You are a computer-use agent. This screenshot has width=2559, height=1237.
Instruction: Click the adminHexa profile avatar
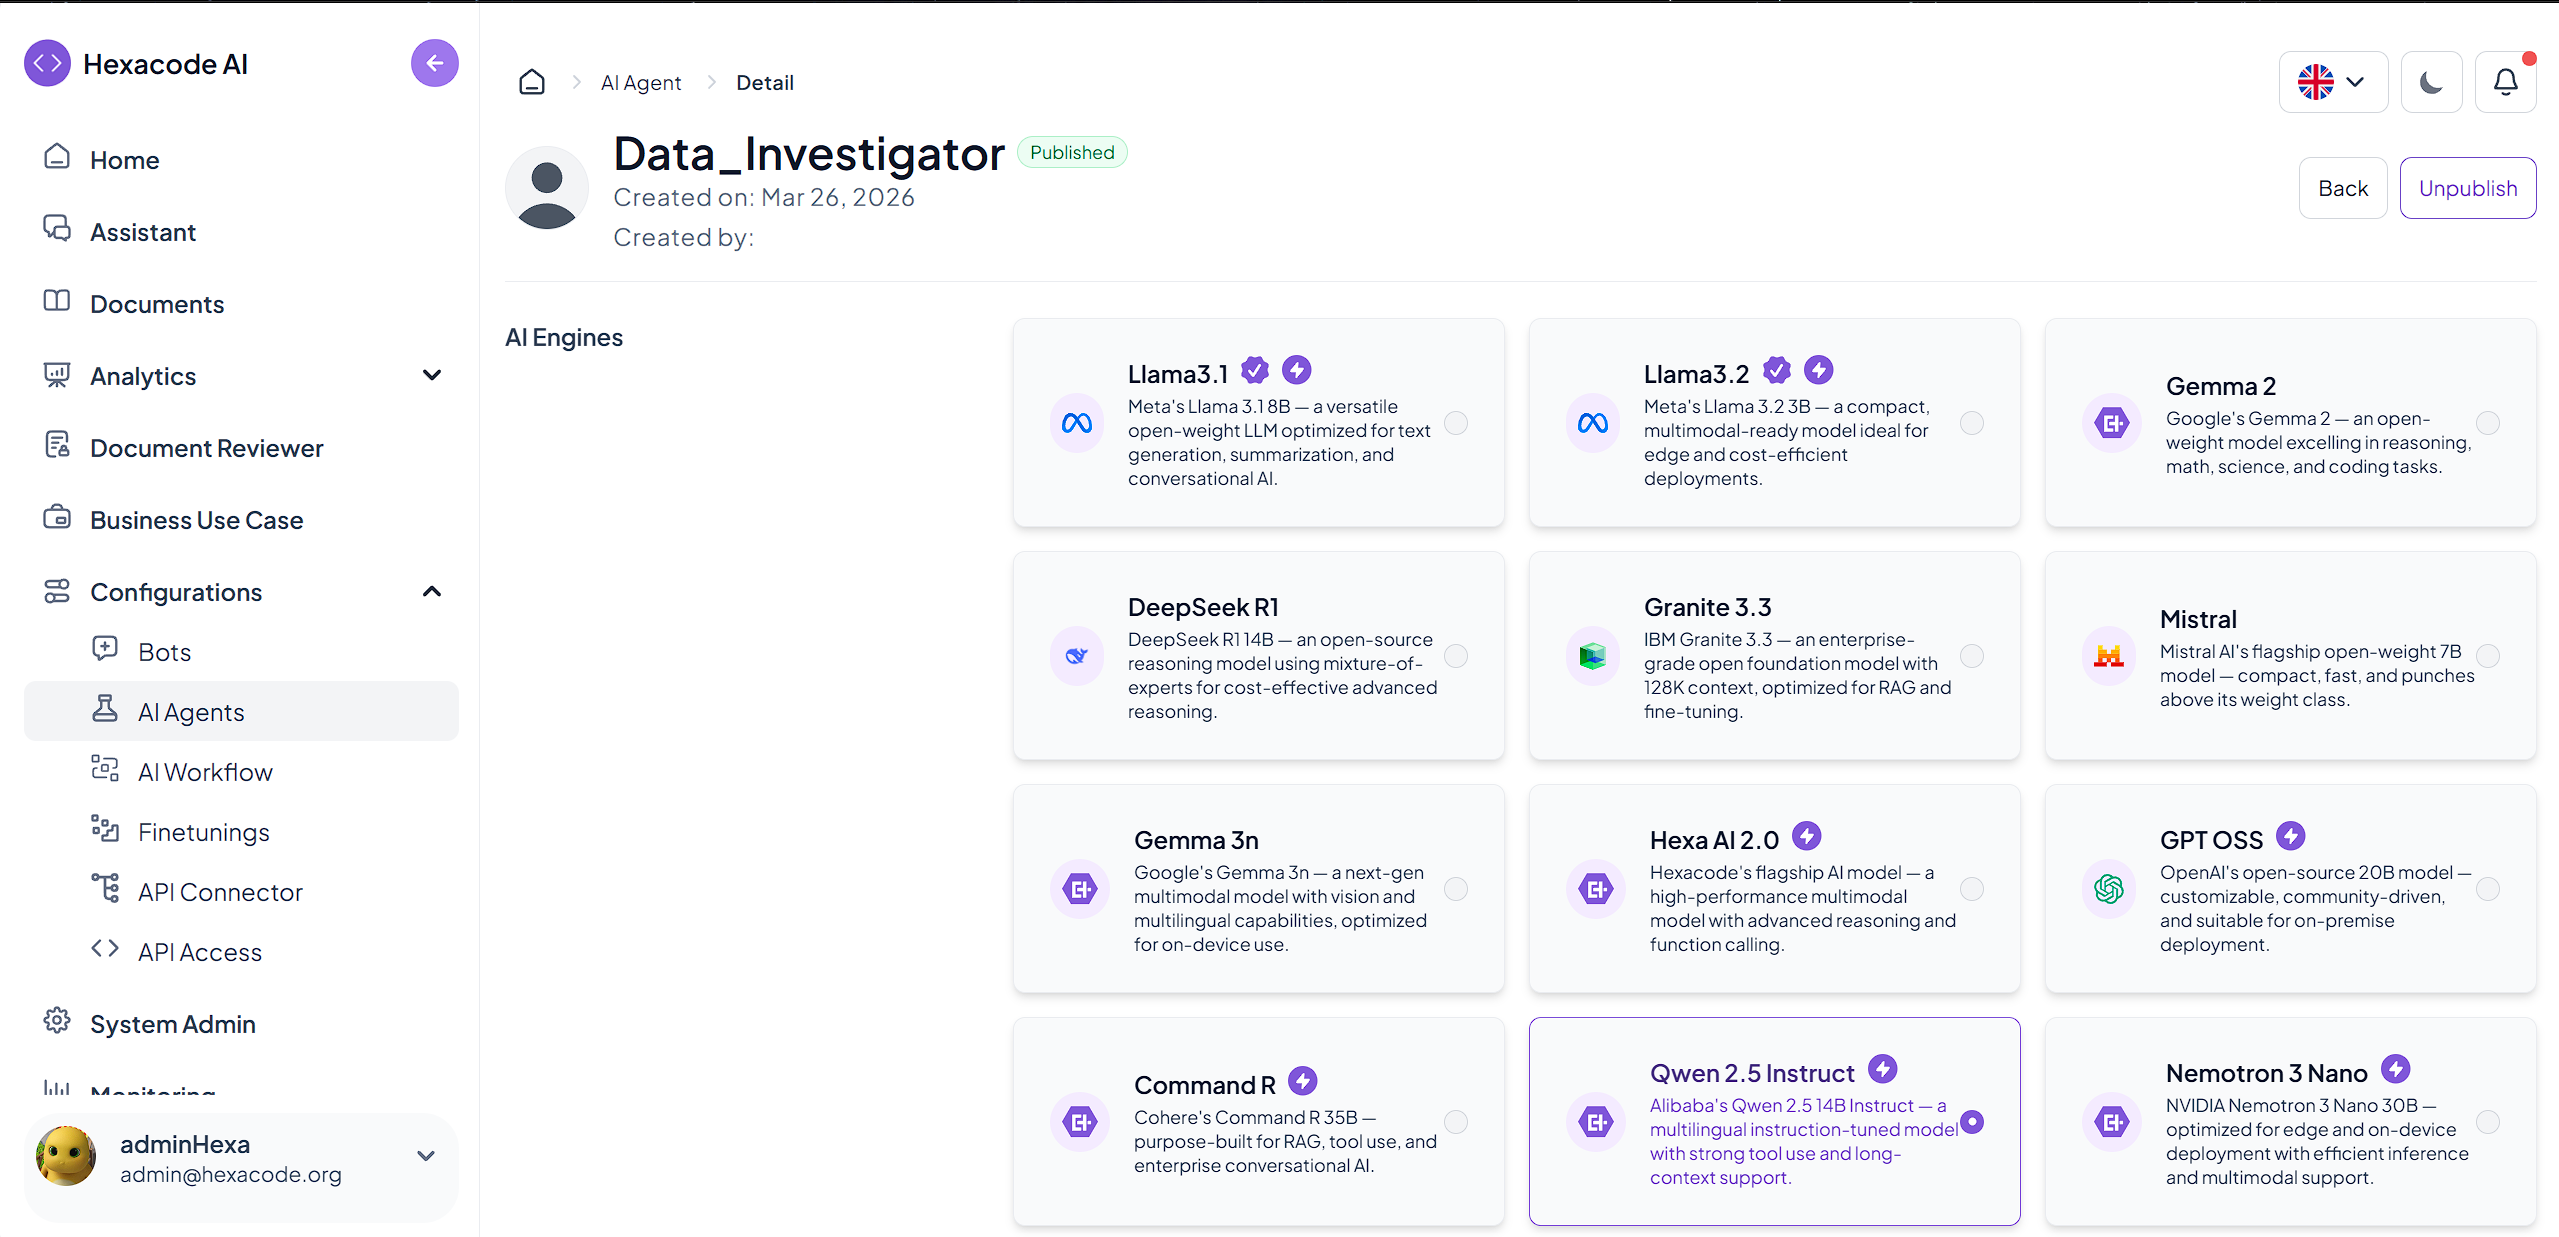point(66,1156)
